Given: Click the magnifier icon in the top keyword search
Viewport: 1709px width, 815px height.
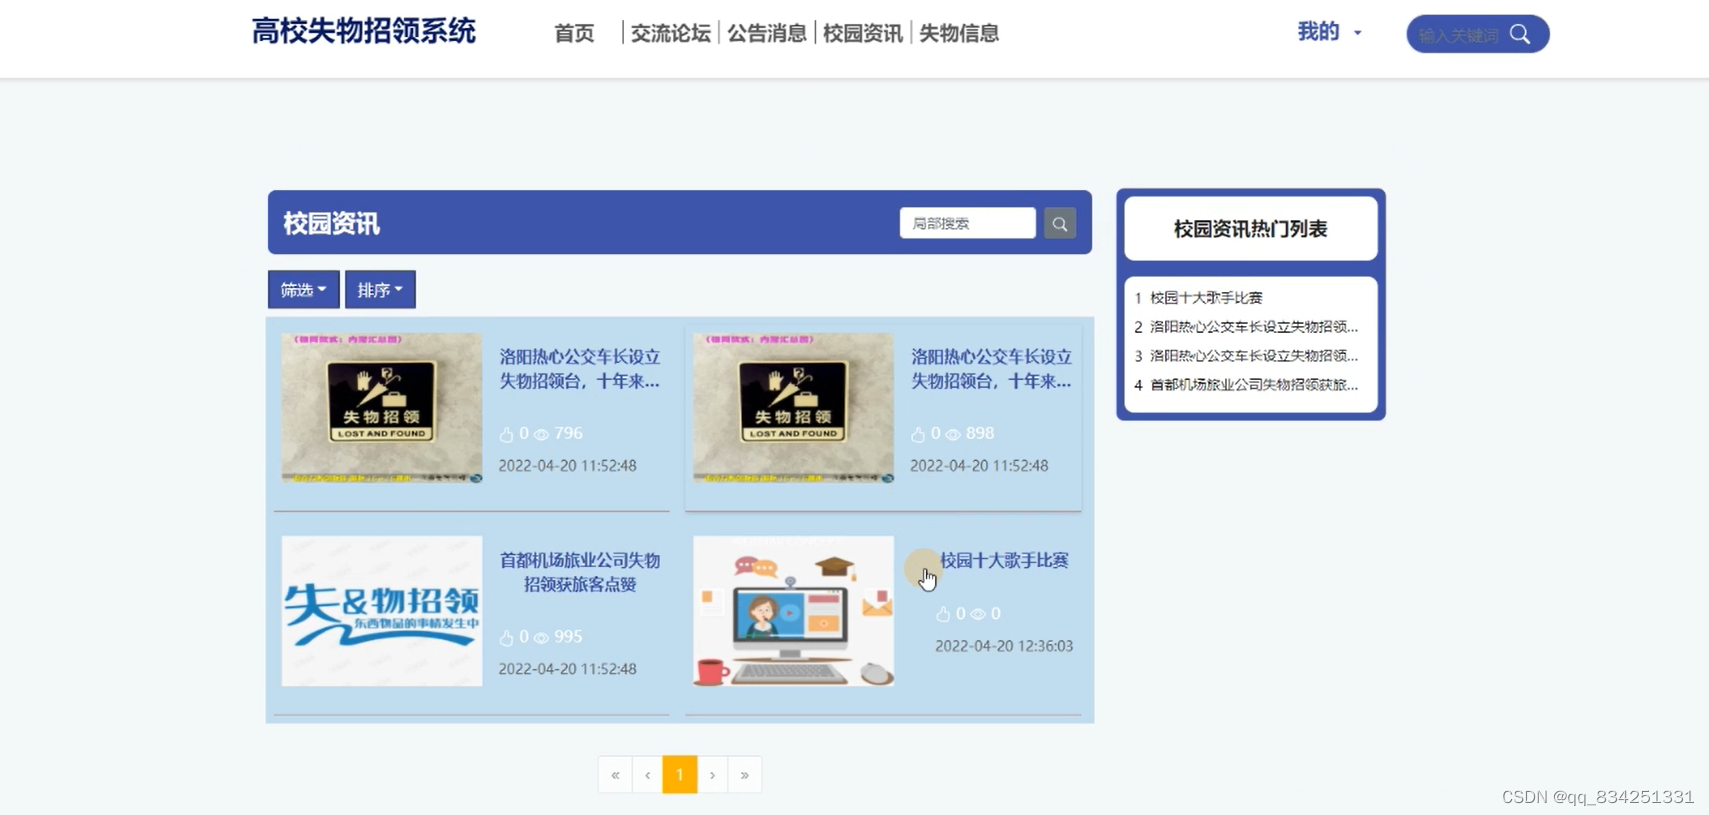Looking at the screenshot, I should pyautogui.click(x=1520, y=34).
